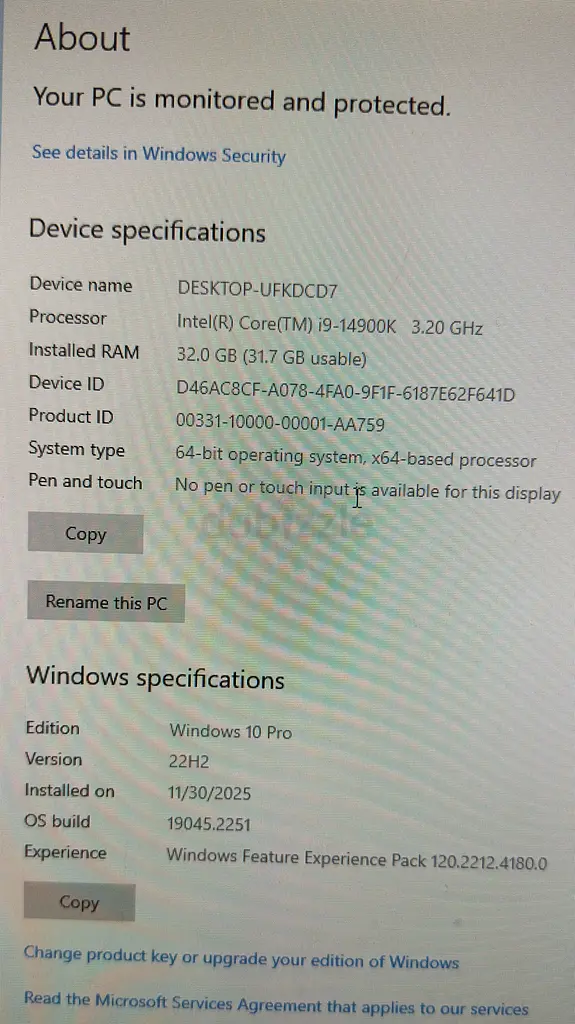Copy the device specifications
The width and height of the screenshot is (575, 1024).
85,534
